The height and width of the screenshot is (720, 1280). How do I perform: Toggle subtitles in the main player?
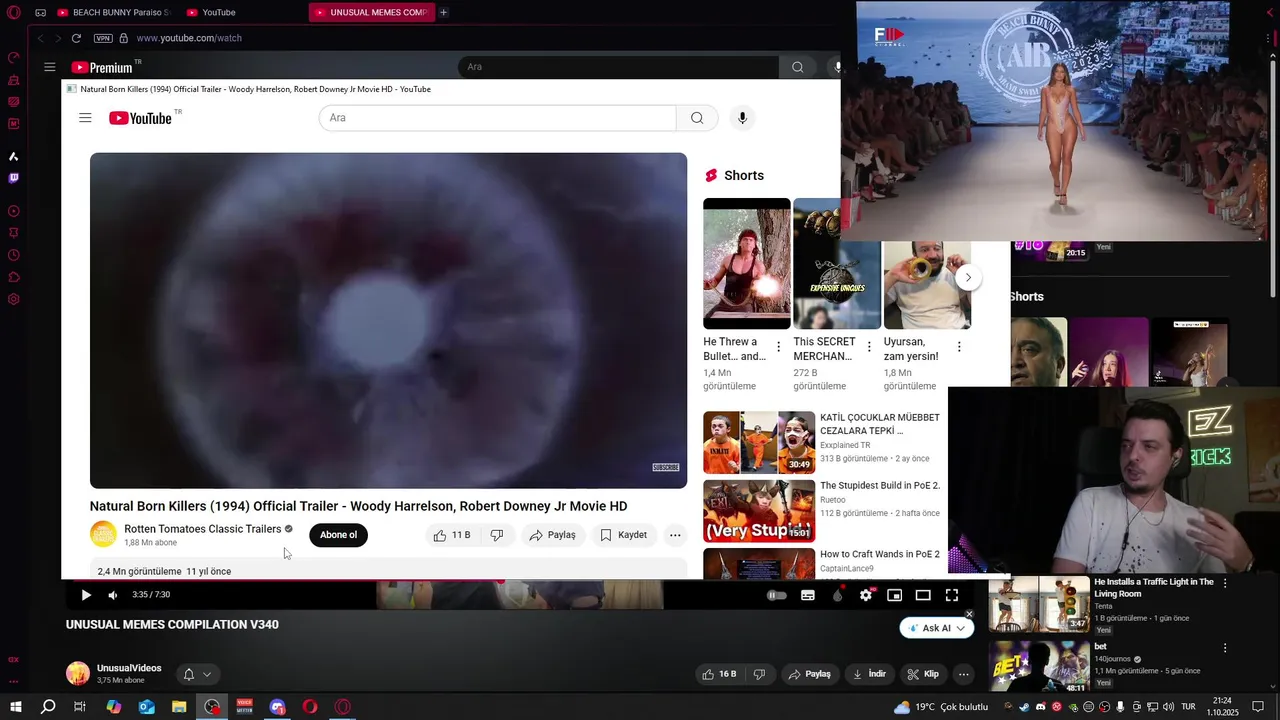(808, 595)
